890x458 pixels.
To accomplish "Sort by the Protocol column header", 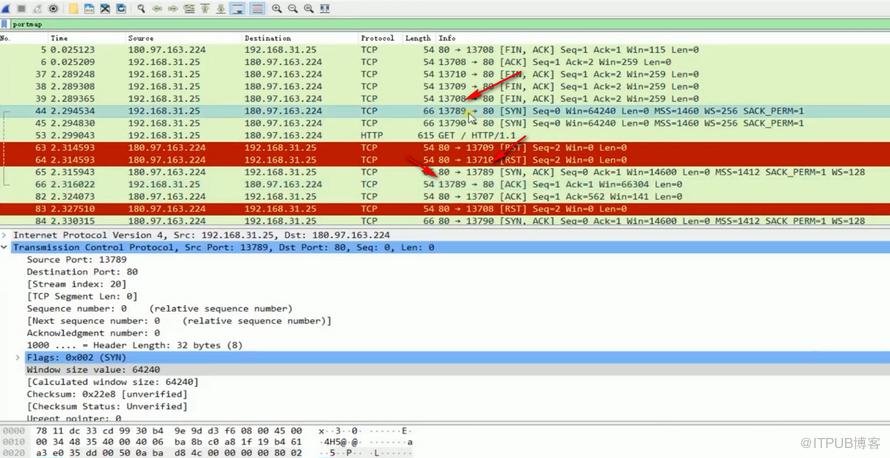I will click(377, 38).
